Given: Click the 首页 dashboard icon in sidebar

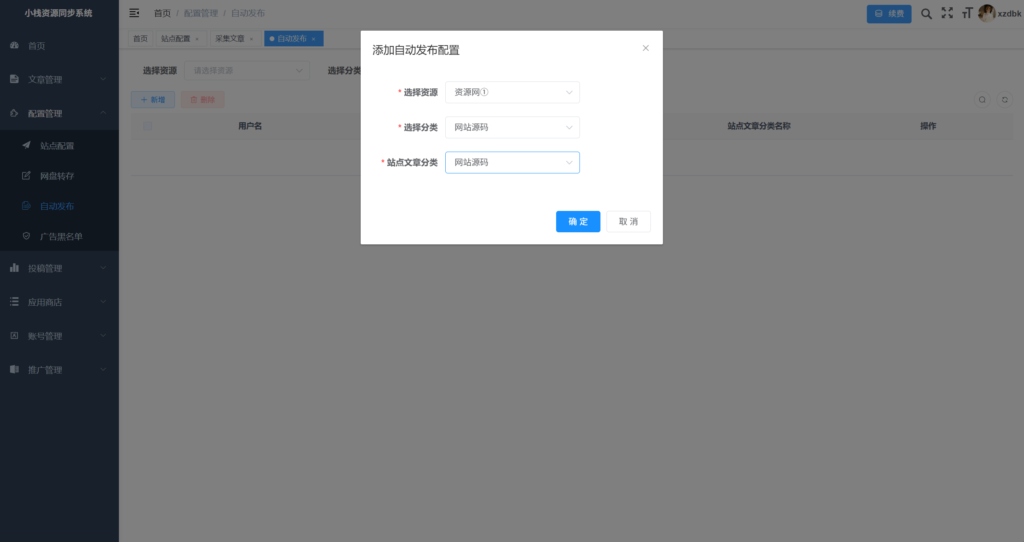Looking at the screenshot, I should point(14,45).
